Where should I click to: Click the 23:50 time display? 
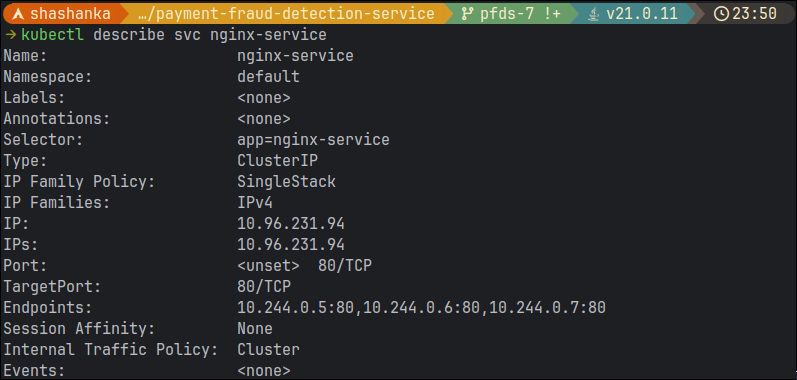click(754, 14)
